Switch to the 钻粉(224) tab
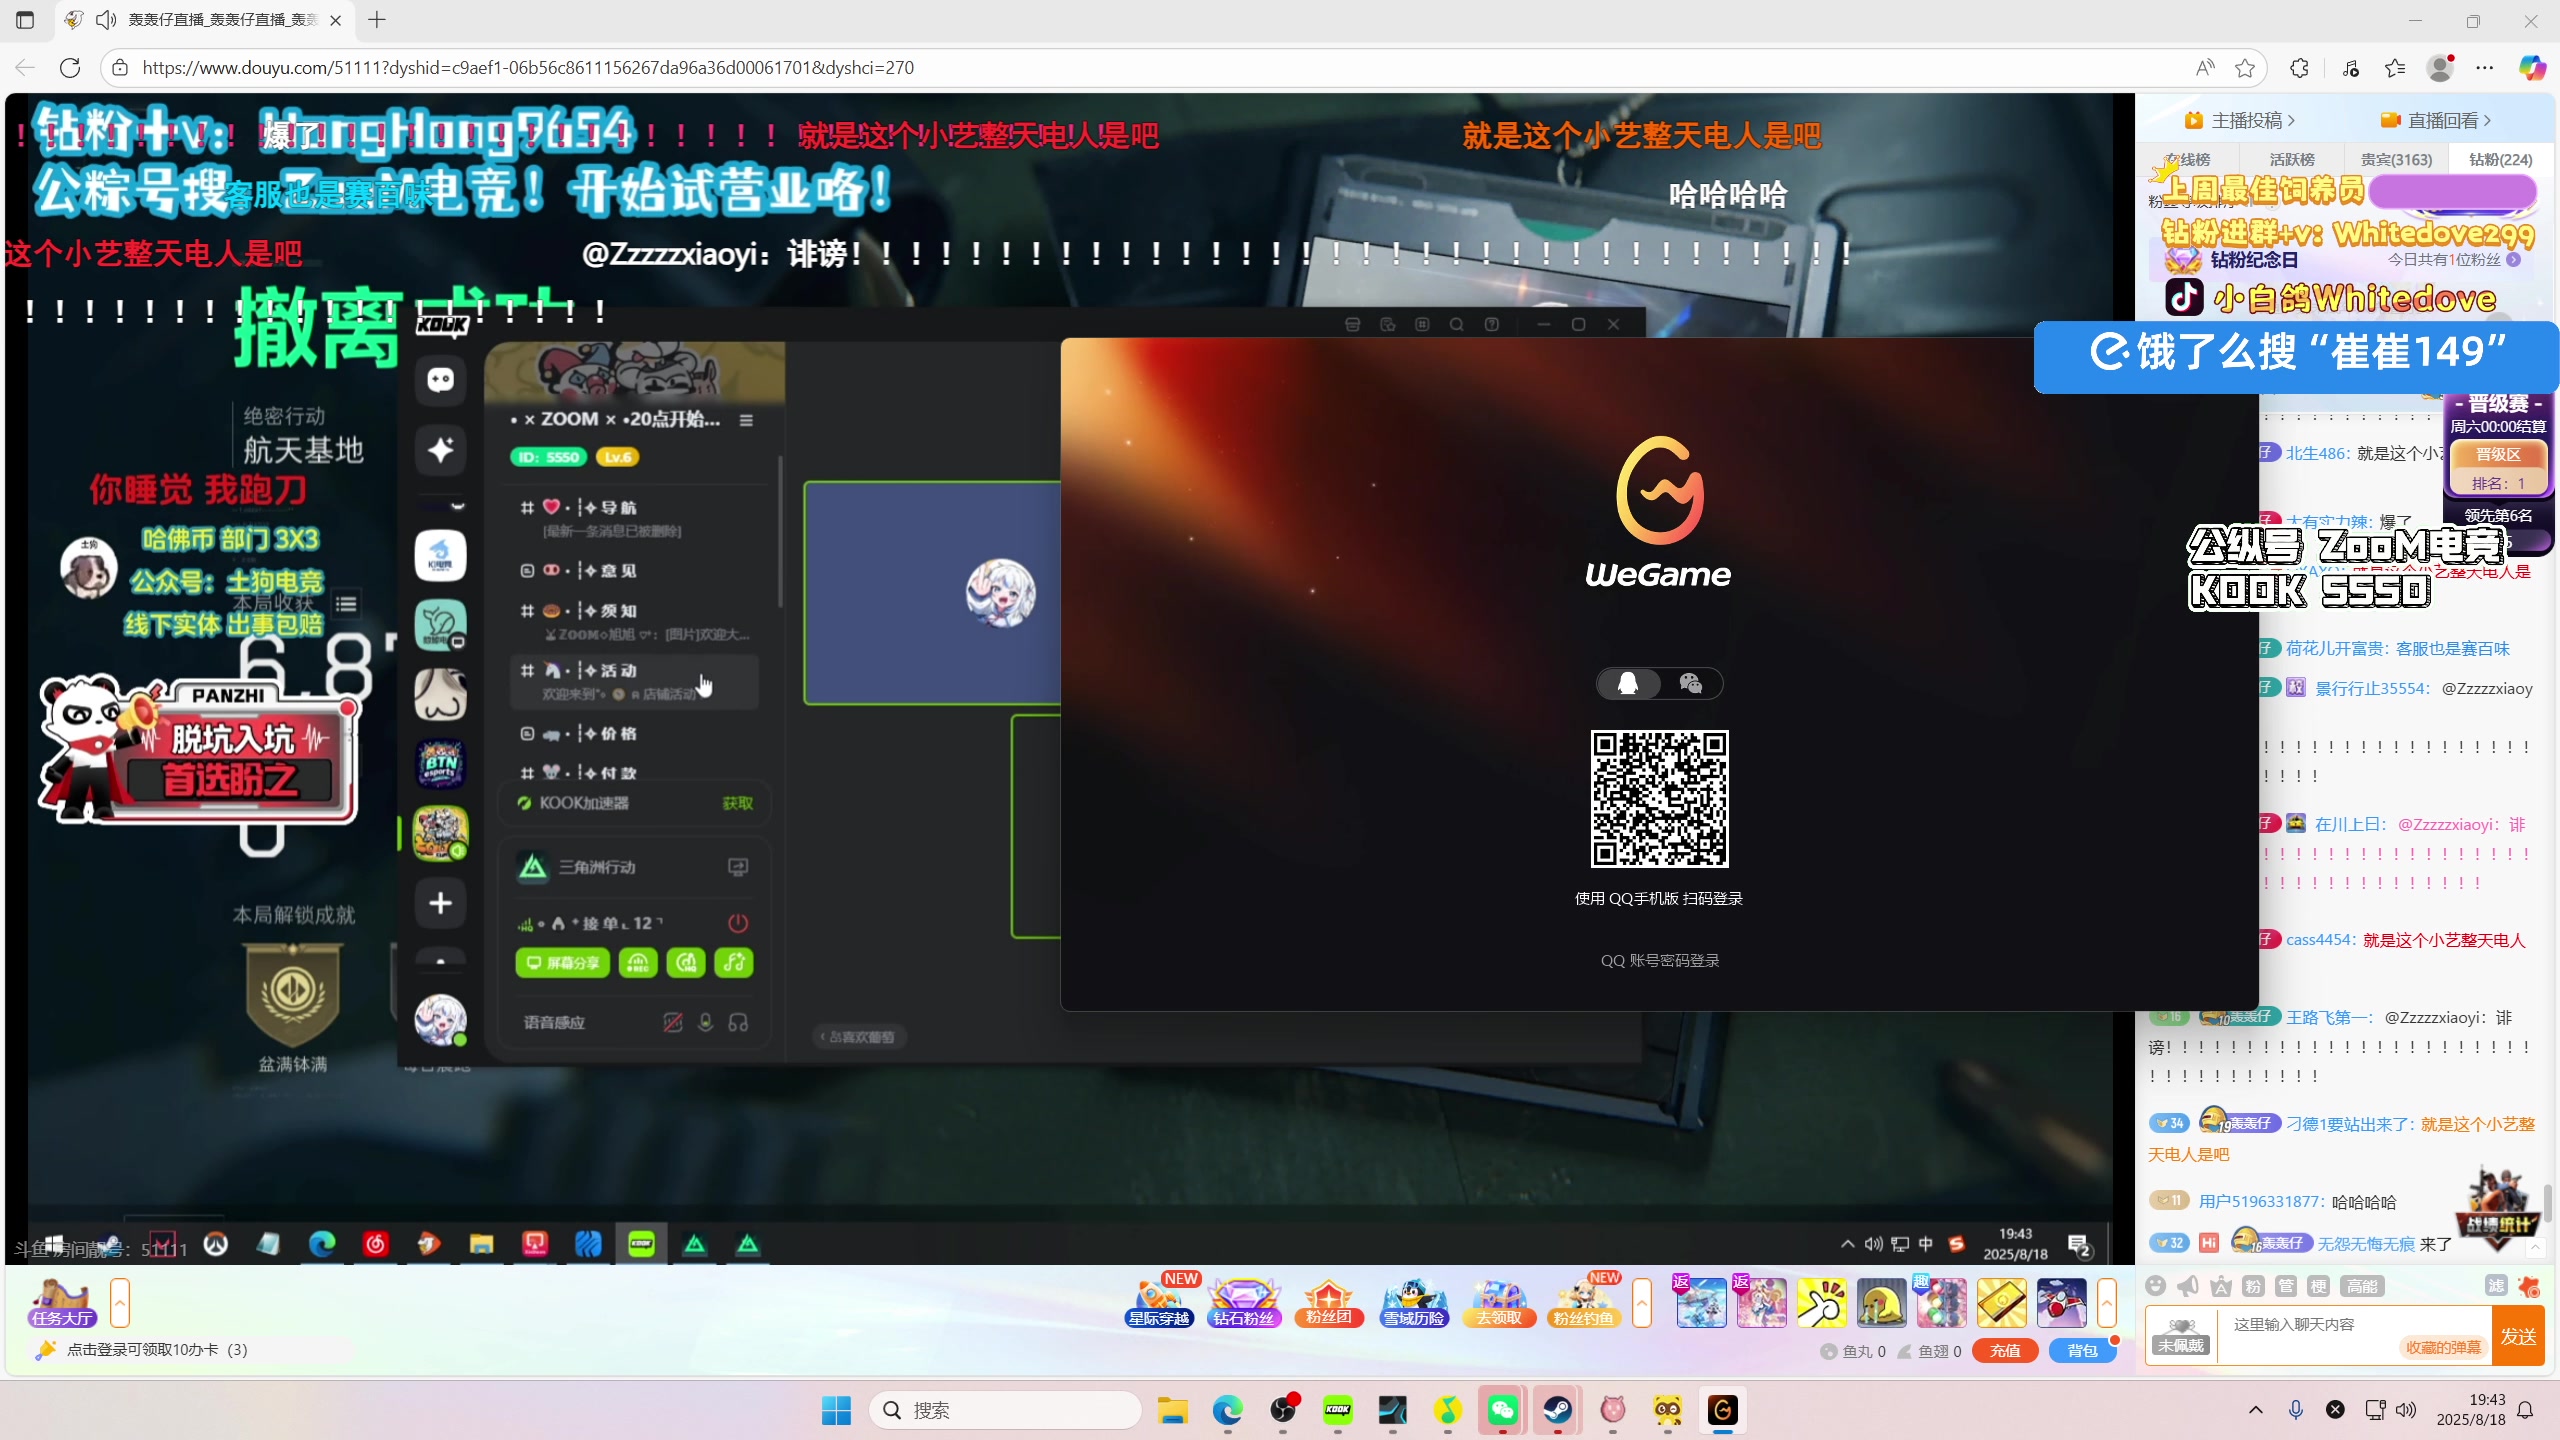 pyautogui.click(x=2500, y=159)
